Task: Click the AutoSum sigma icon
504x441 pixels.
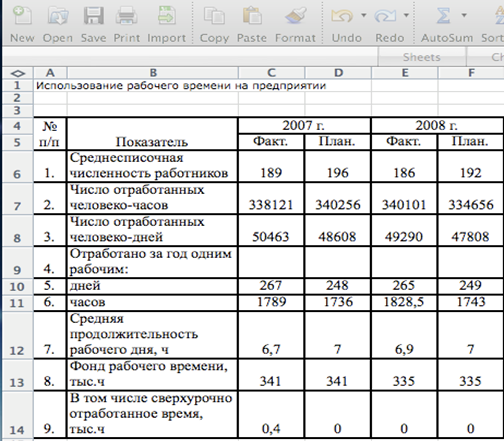Action: [x=443, y=15]
